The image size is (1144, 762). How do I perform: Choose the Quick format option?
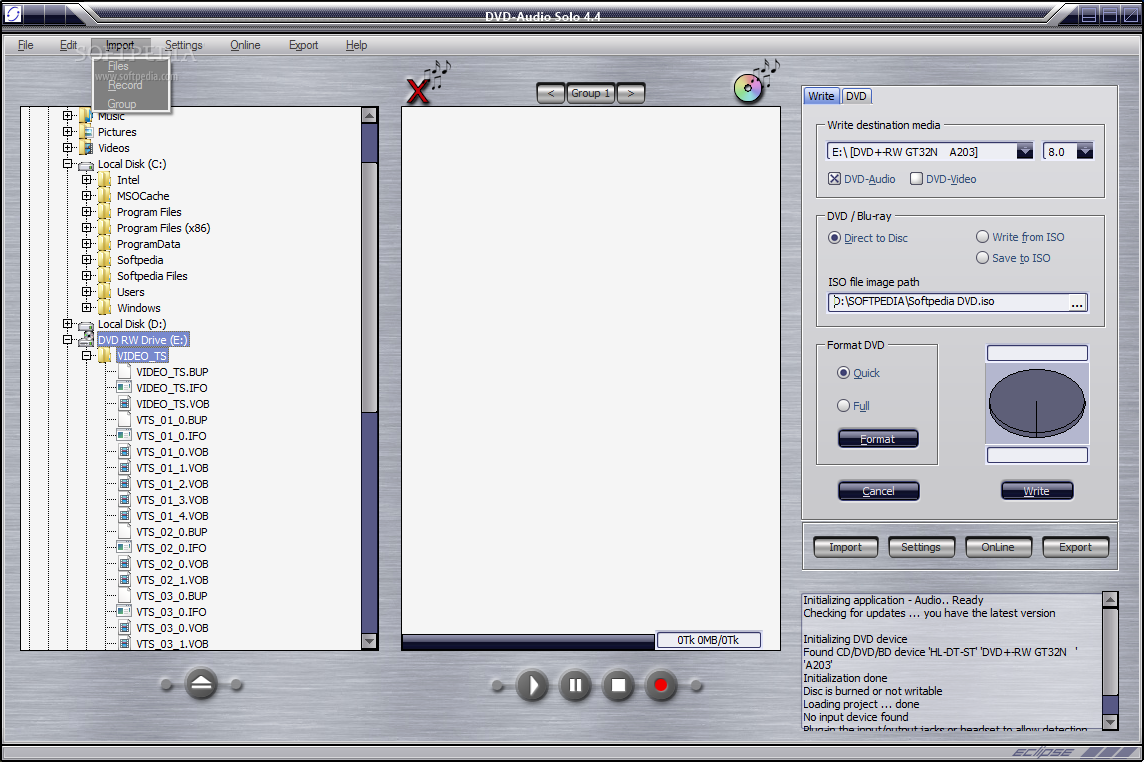point(843,373)
